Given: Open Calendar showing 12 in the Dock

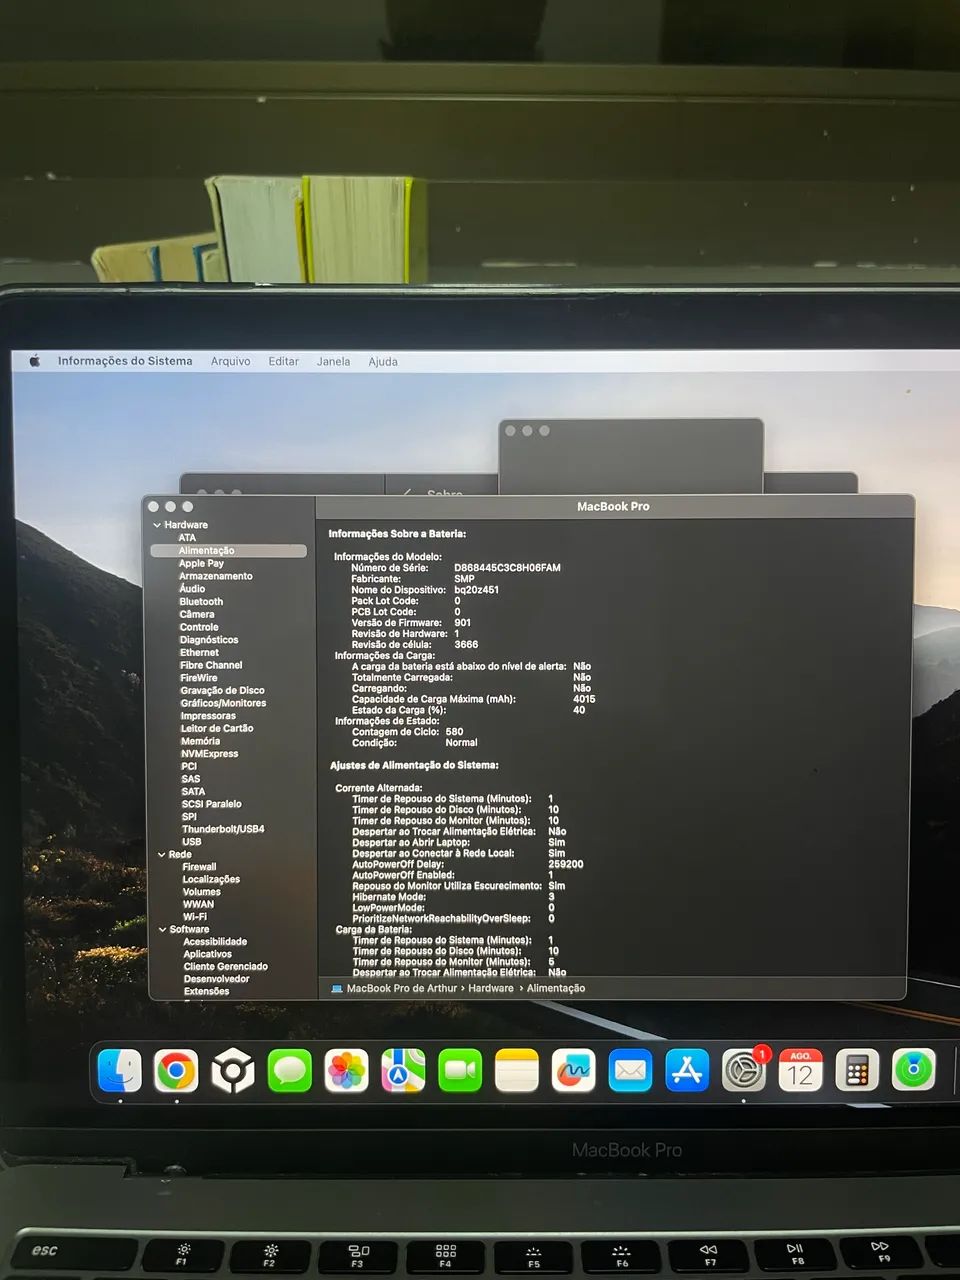Looking at the screenshot, I should pyautogui.click(x=800, y=1070).
